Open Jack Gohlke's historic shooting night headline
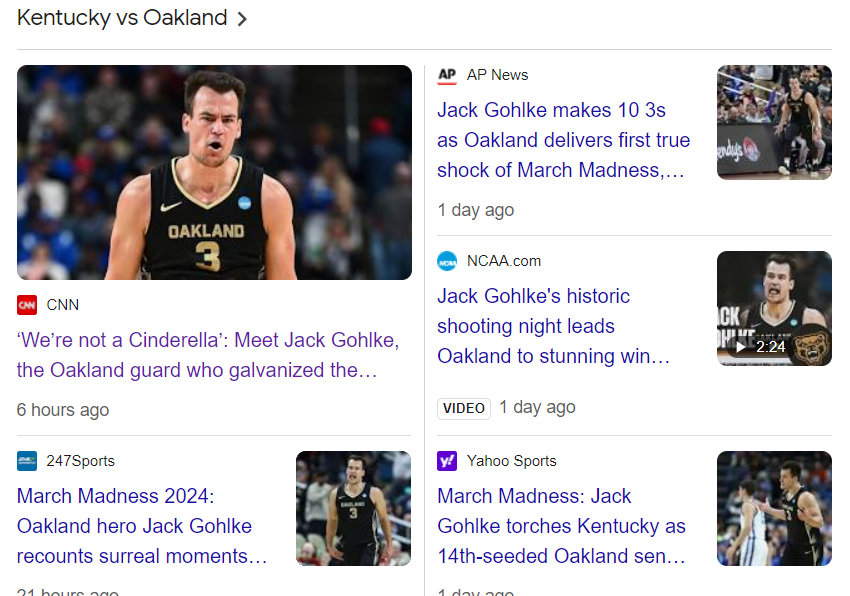 (x=553, y=326)
